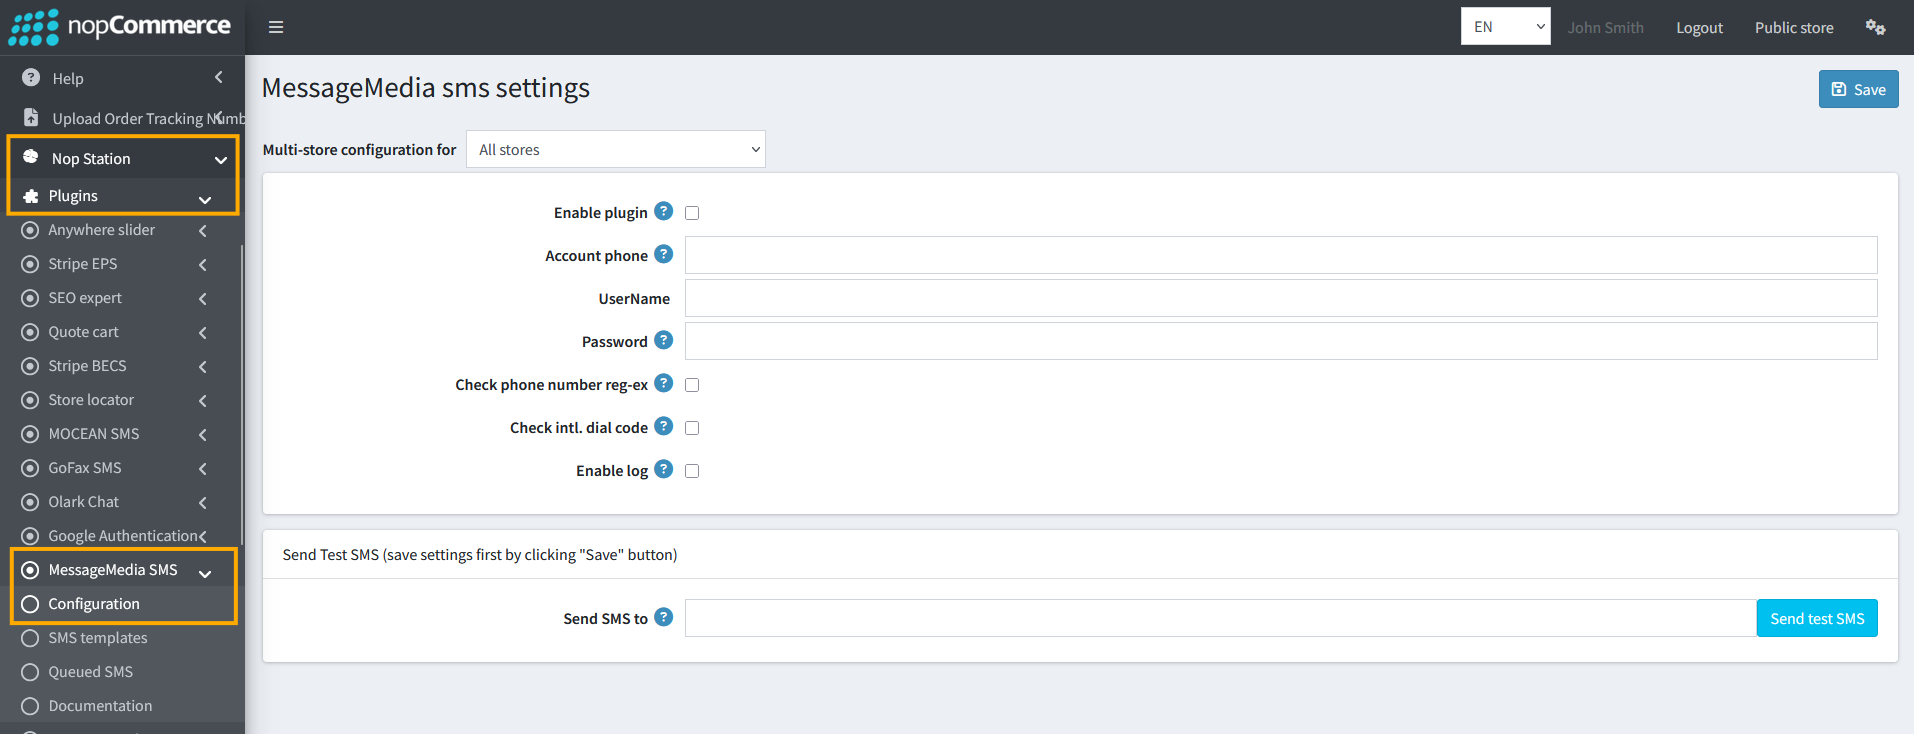Show help tooltip for Enable plugin
Screen dimensions: 1914x734
pyautogui.click(x=663, y=211)
